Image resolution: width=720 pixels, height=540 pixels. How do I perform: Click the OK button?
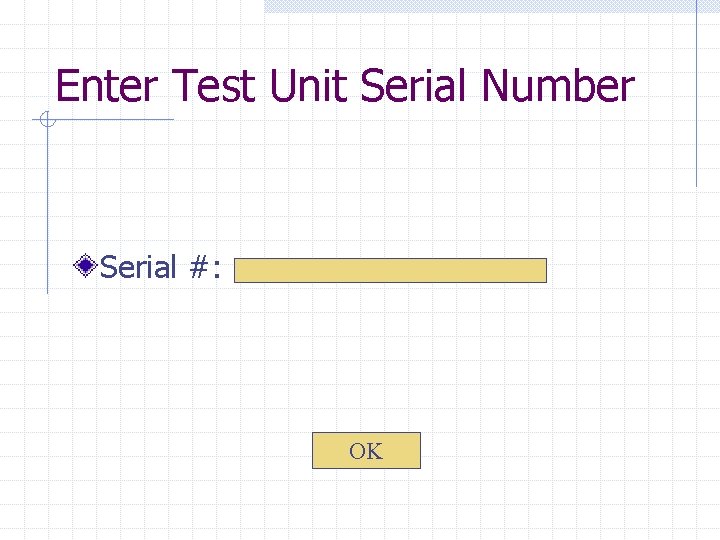(x=366, y=451)
